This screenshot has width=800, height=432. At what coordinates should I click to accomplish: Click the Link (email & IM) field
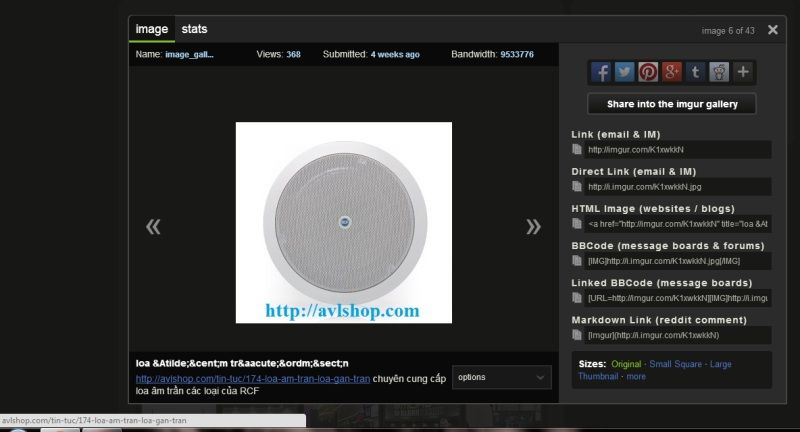678,149
